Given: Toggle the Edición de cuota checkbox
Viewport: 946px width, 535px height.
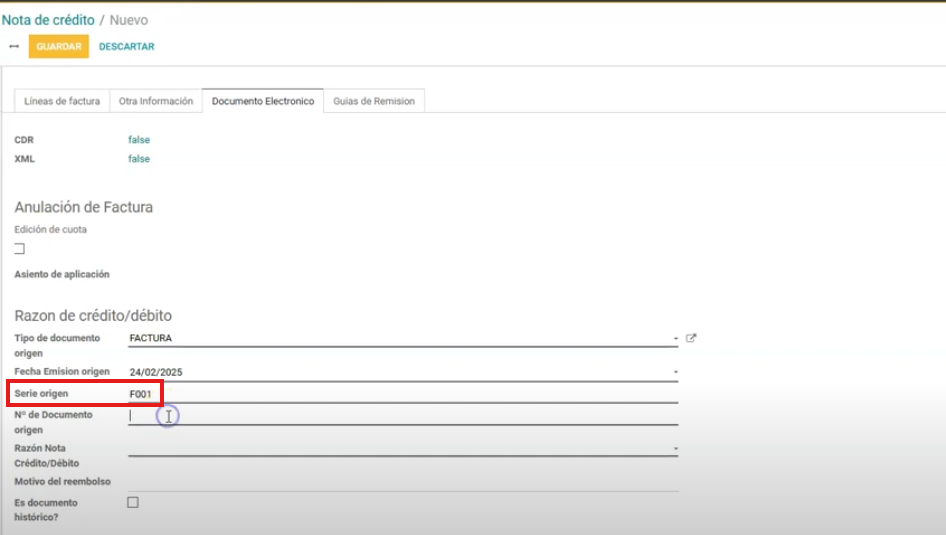Looking at the screenshot, I should pos(19,248).
